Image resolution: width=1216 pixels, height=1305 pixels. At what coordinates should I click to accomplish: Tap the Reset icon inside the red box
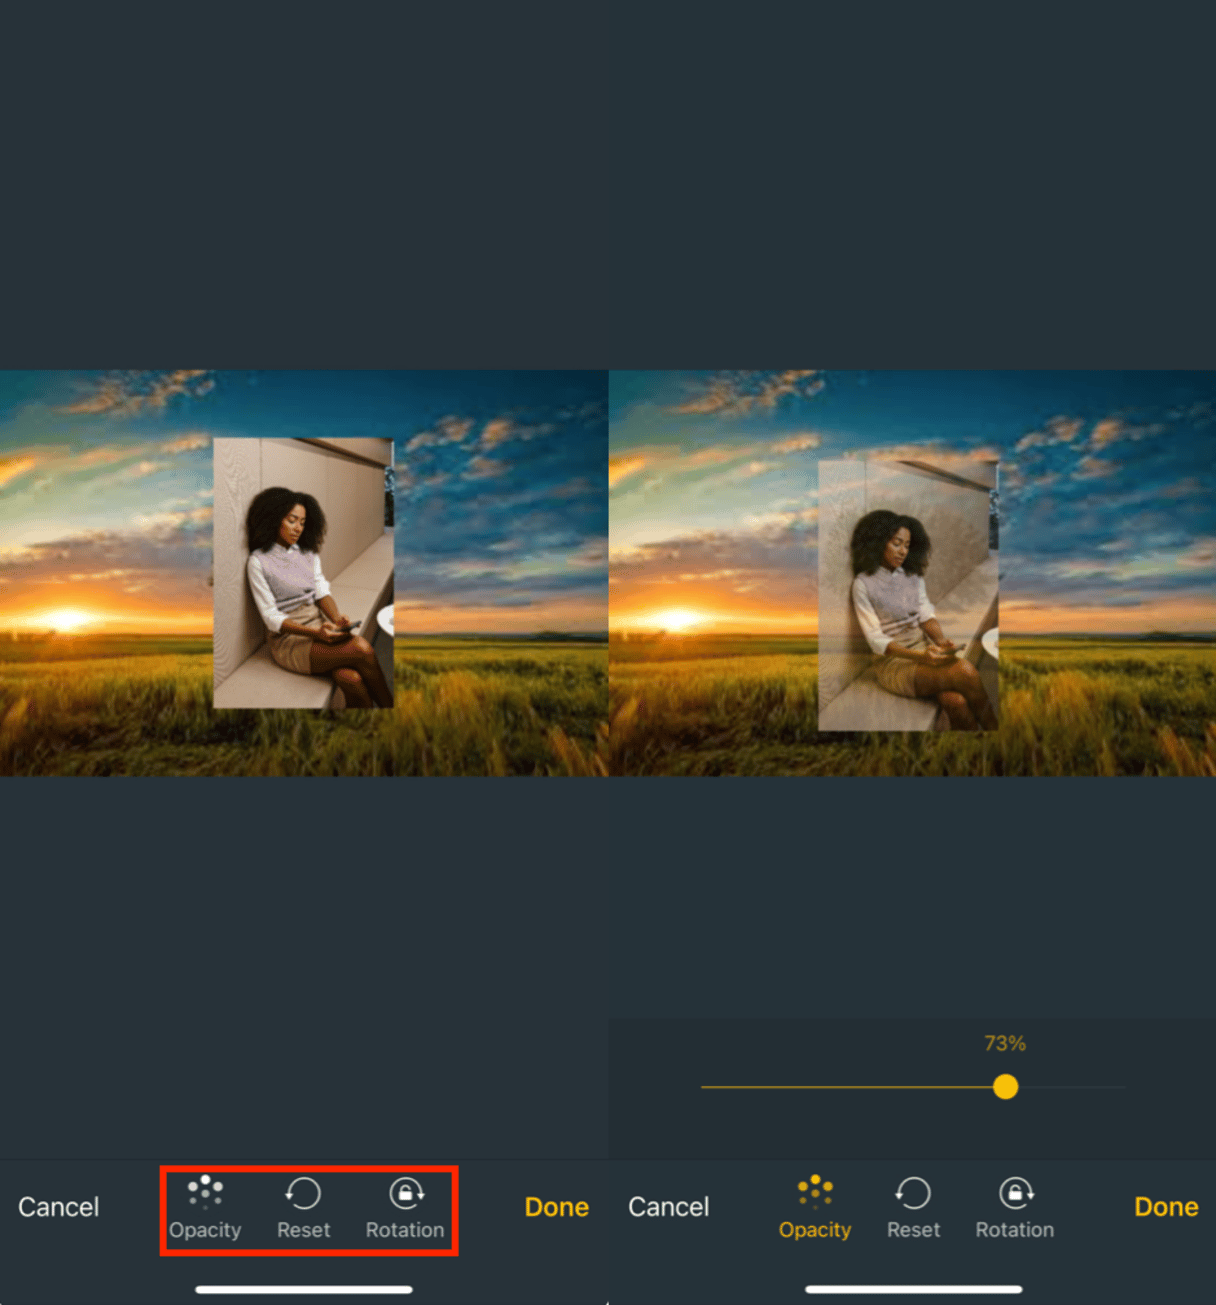[303, 1193]
